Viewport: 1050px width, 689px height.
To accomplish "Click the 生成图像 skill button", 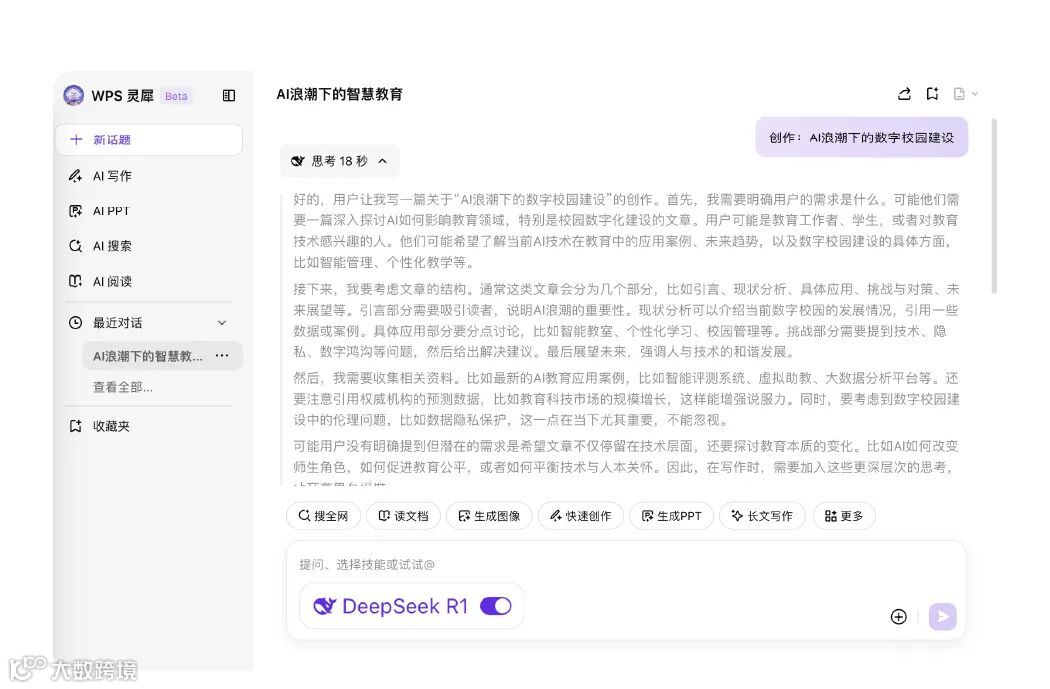I will (x=489, y=516).
